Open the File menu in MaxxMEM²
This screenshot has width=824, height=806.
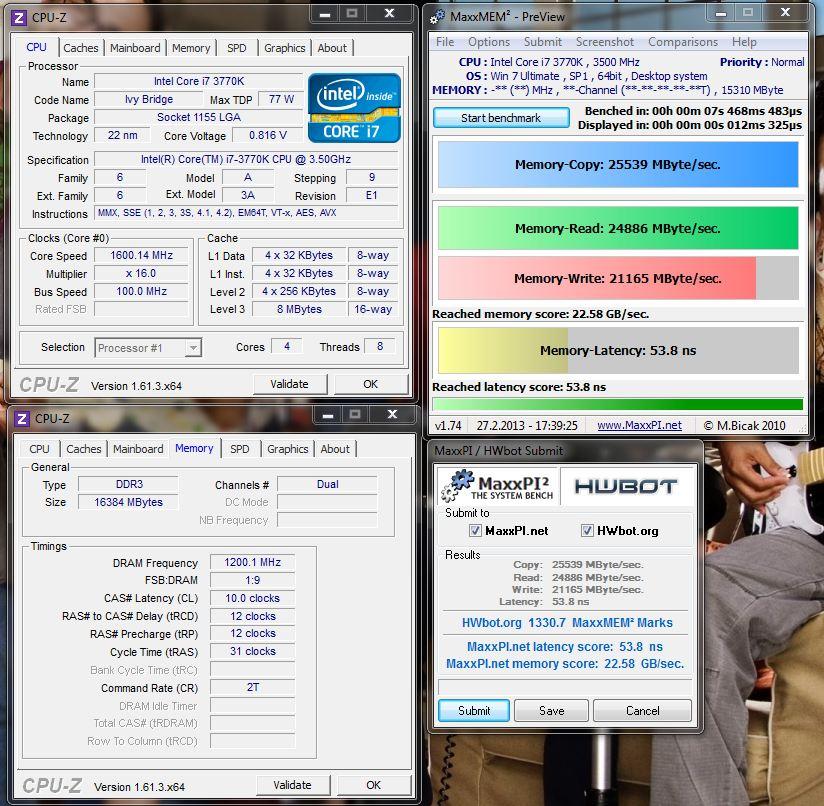click(445, 42)
